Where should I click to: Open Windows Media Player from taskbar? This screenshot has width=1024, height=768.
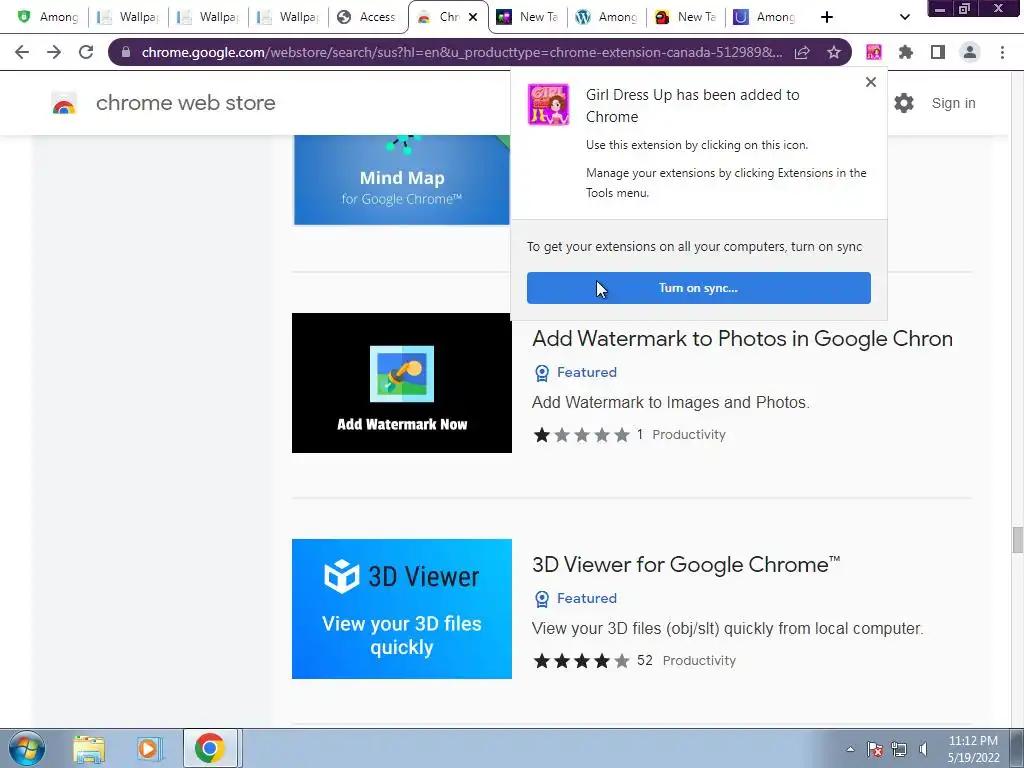pos(148,749)
